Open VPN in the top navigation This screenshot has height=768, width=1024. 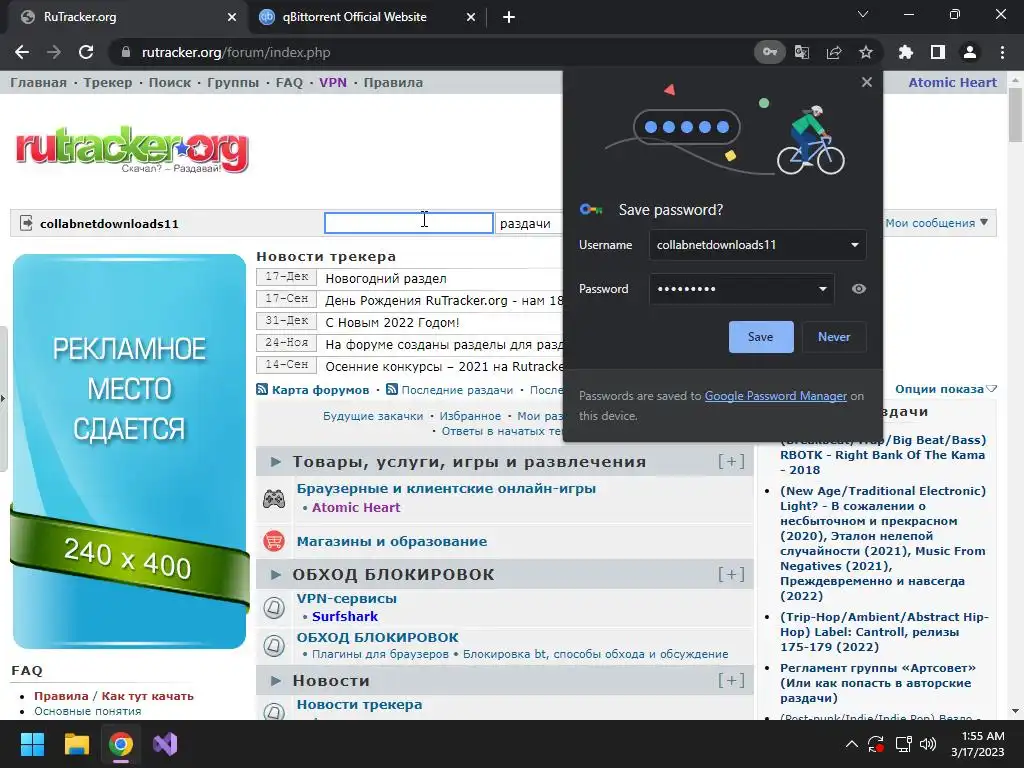(333, 83)
